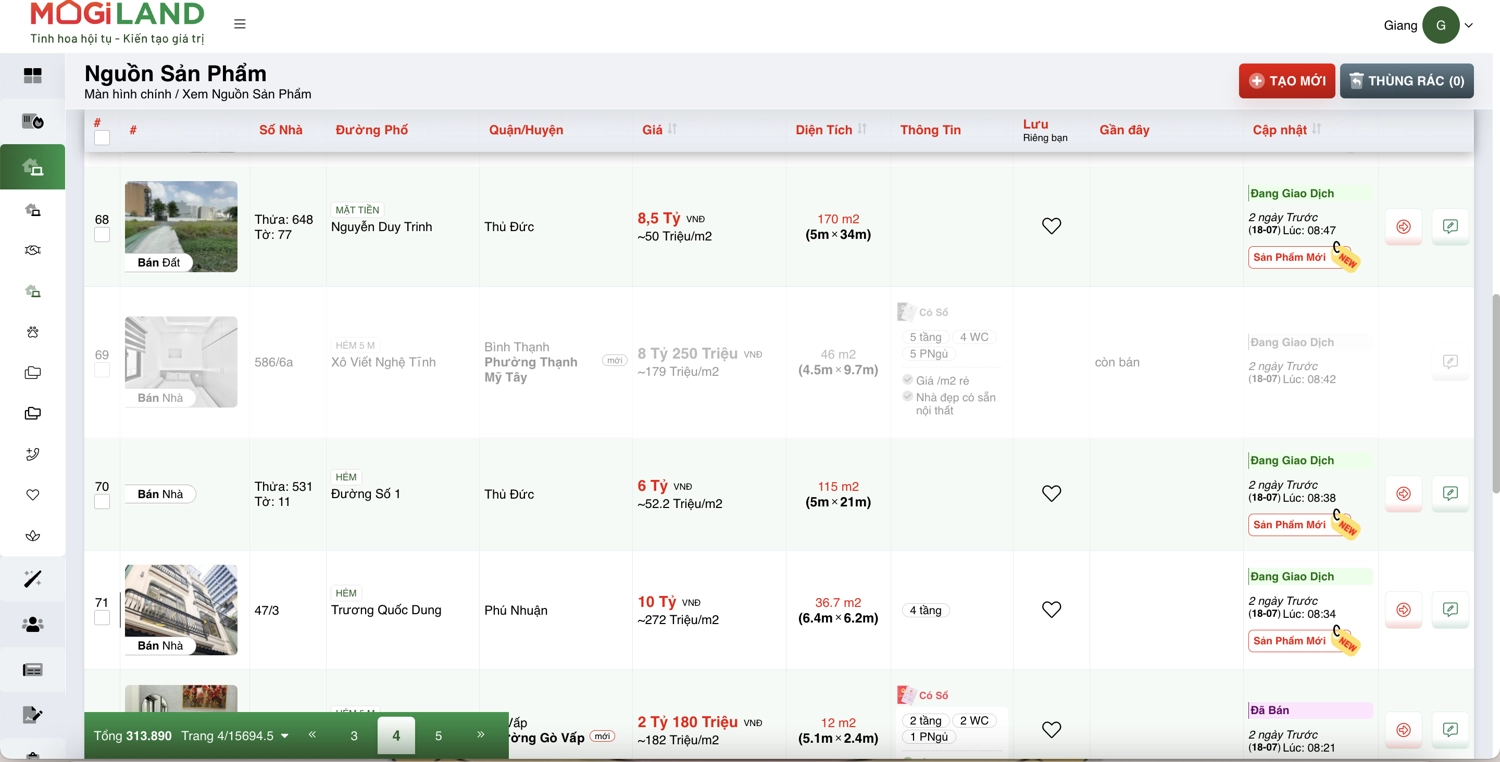This screenshot has width=1500, height=762.
Task: Toggle the select-all checkbox in the table header
Action: (102, 138)
